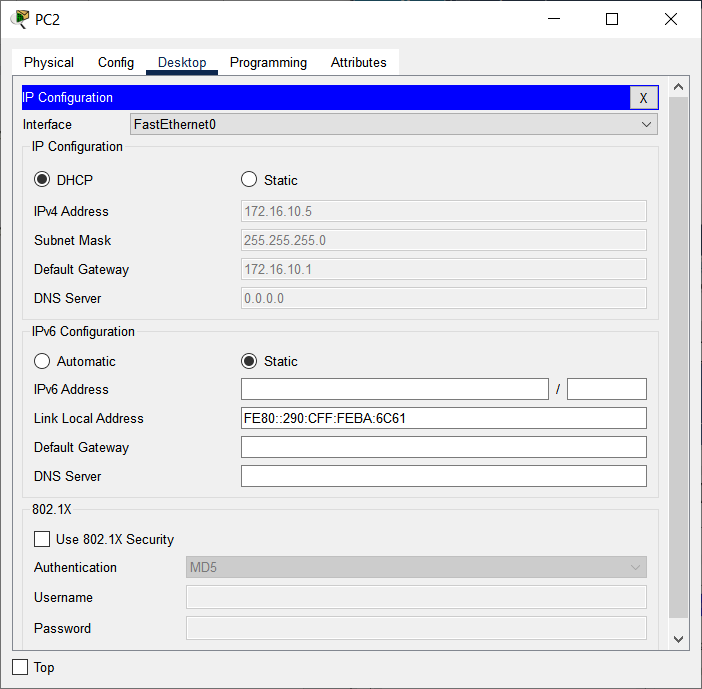Close the PC2 window

pos(671,19)
